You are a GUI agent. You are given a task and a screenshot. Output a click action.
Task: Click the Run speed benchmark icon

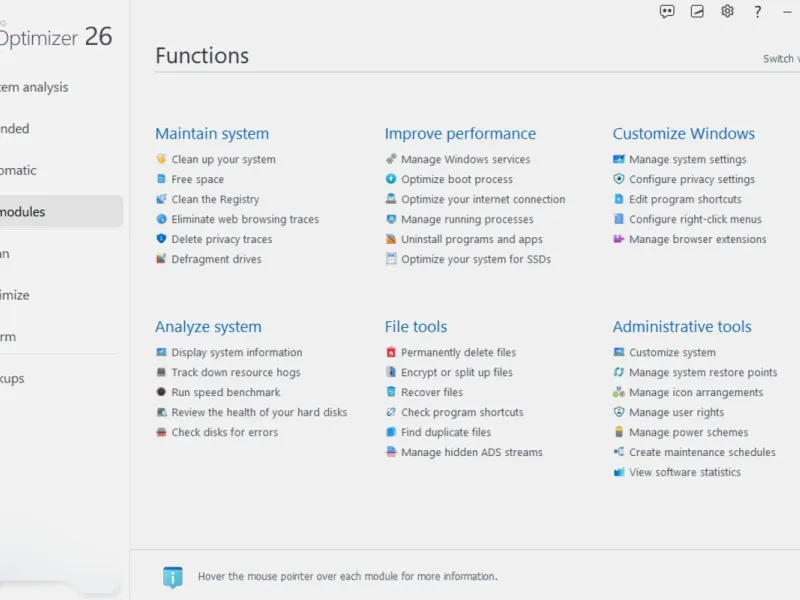162,392
